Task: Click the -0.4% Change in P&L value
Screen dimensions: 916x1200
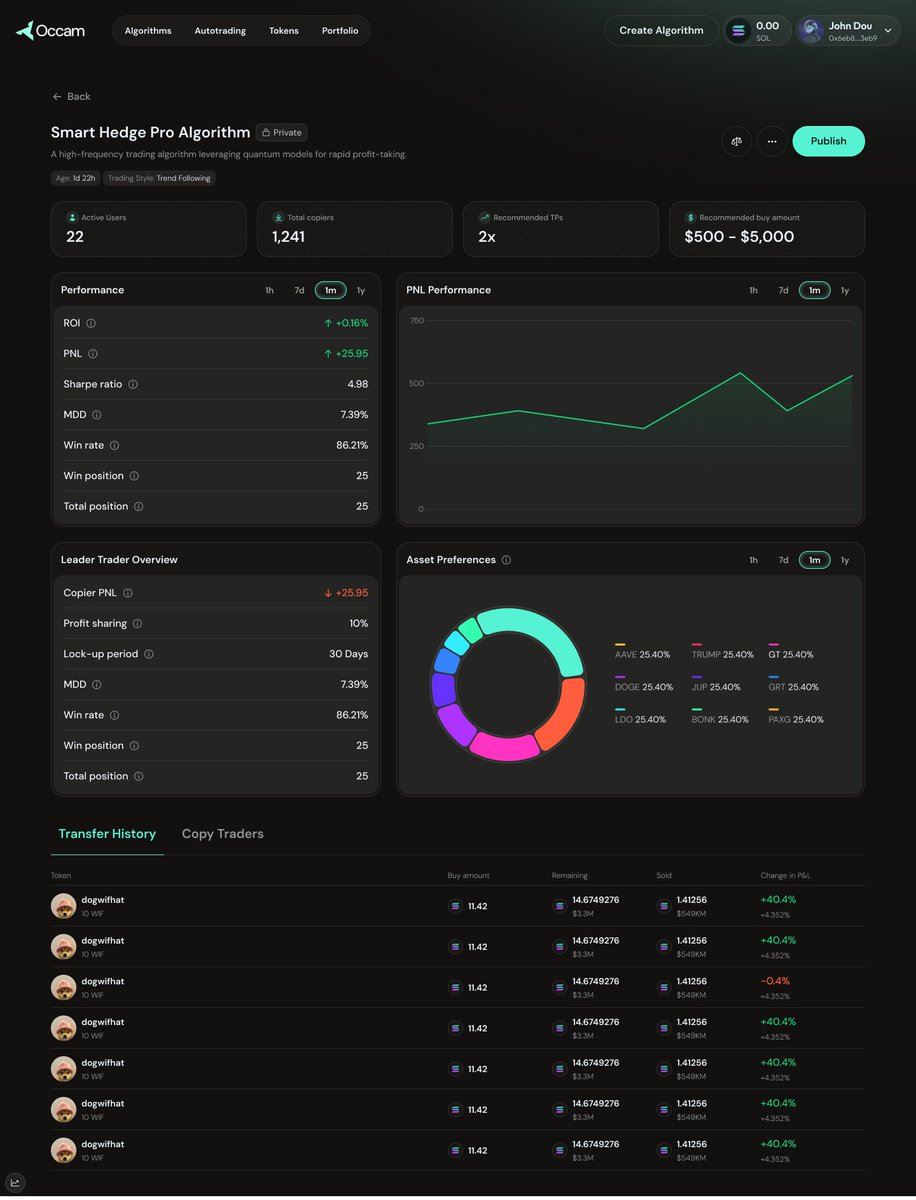Action: pos(775,981)
